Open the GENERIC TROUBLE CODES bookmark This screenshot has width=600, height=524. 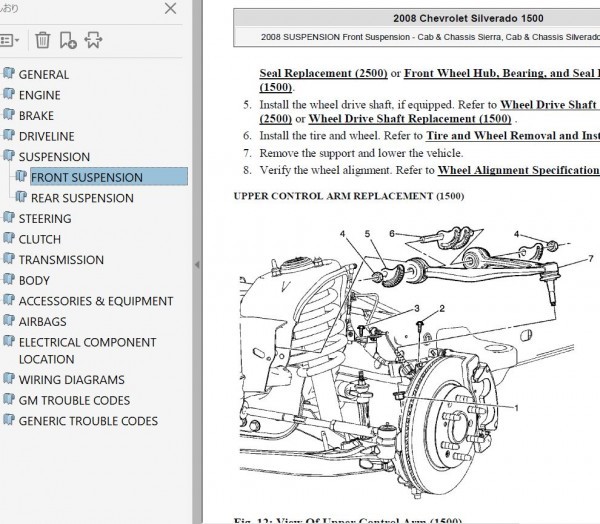click(x=88, y=421)
